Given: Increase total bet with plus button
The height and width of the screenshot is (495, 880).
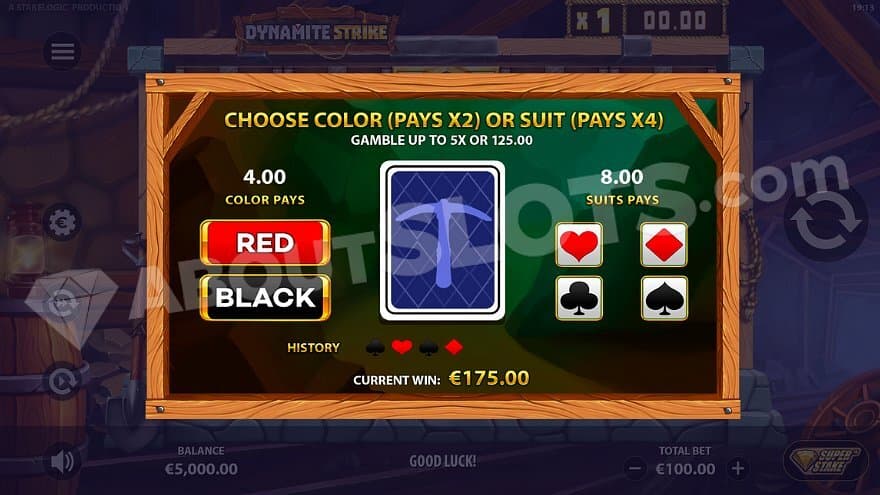Looking at the screenshot, I should (x=737, y=468).
